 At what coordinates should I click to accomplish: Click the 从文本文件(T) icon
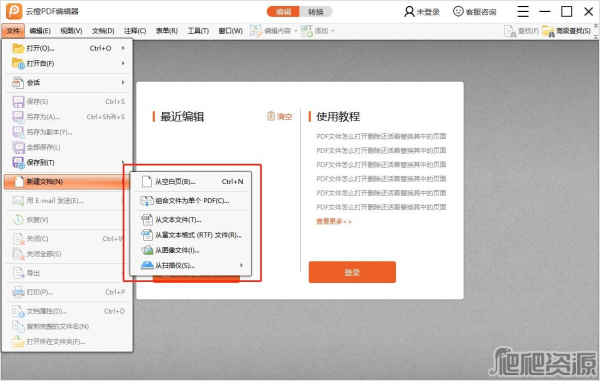(x=147, y=220)
